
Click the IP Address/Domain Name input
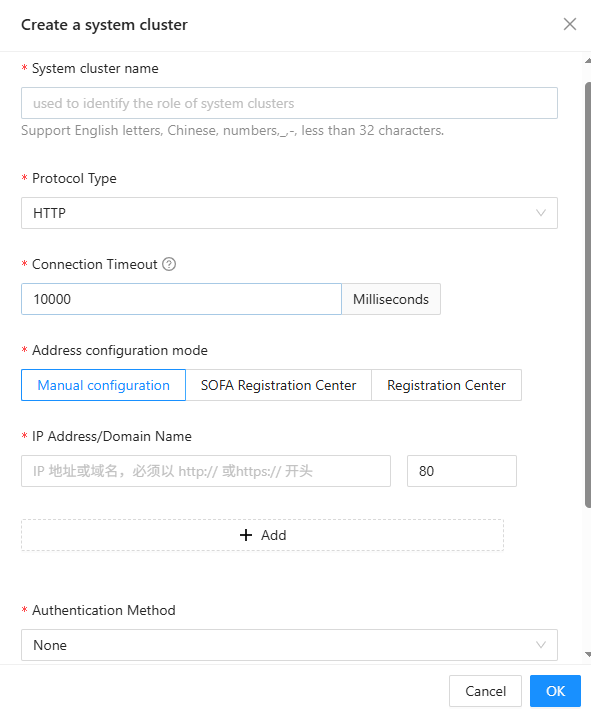[x=206, y=471]
